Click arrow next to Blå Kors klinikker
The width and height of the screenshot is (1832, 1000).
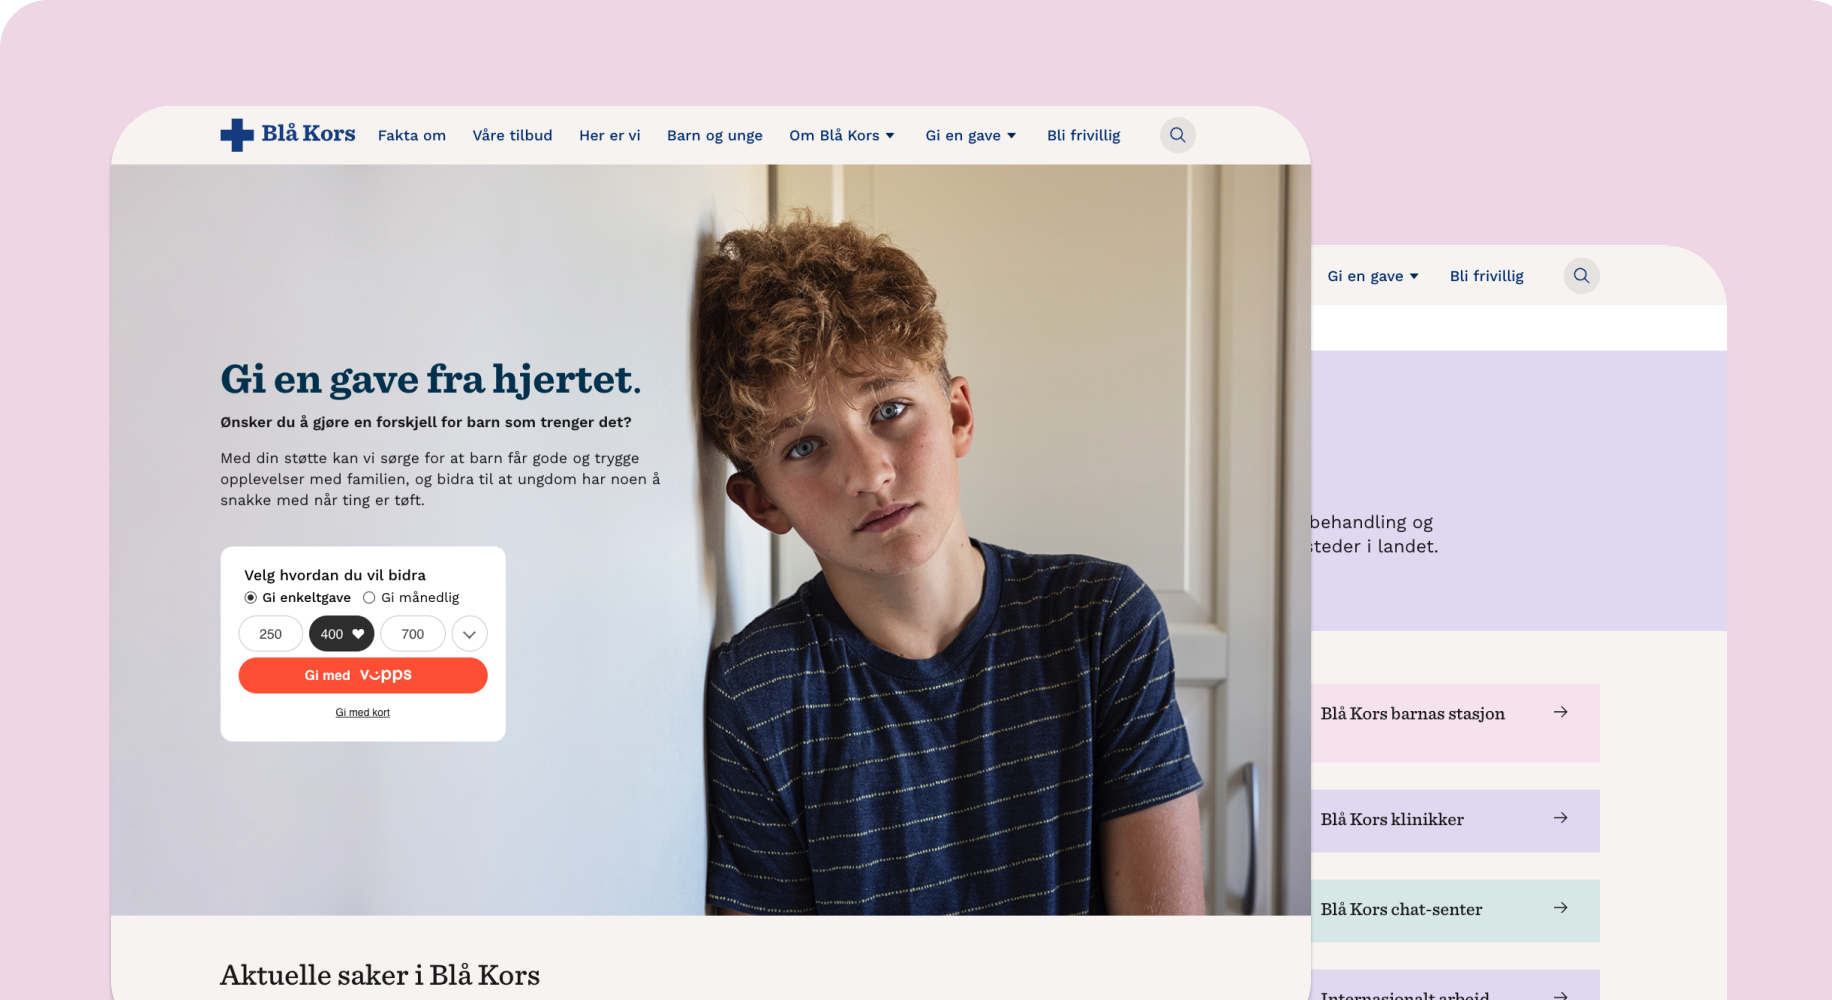1560,818
